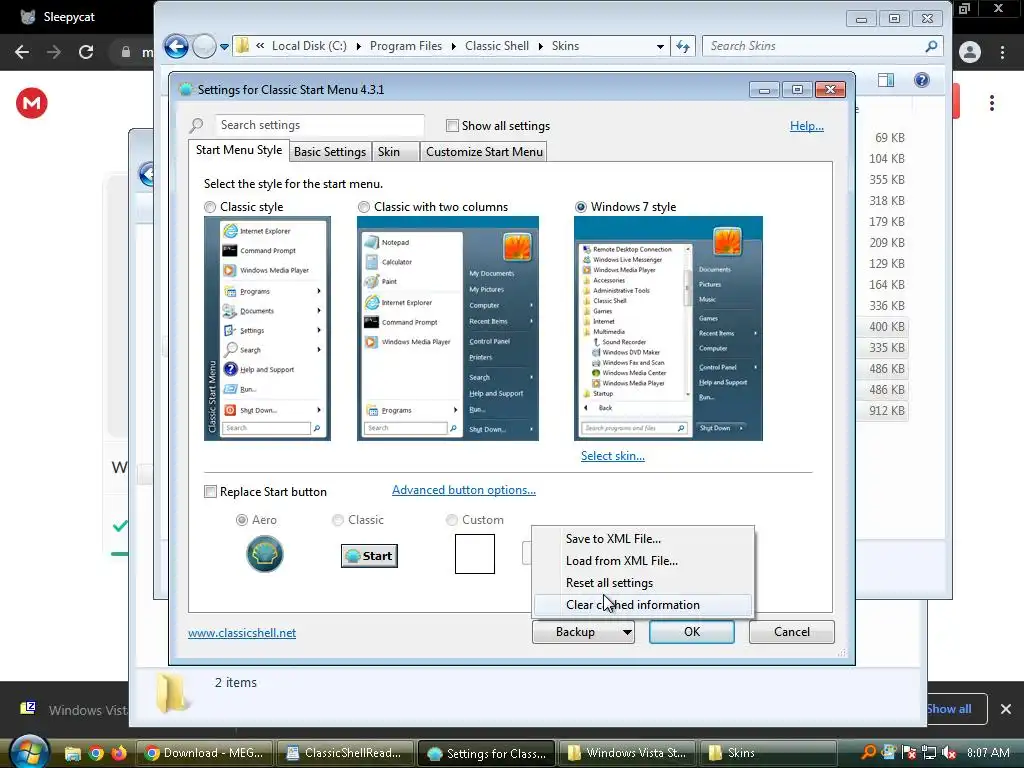This screenshot has height=768, width=1024.
Task: Switch to the Basic Settings tab
Action: [x=330, y=152]
